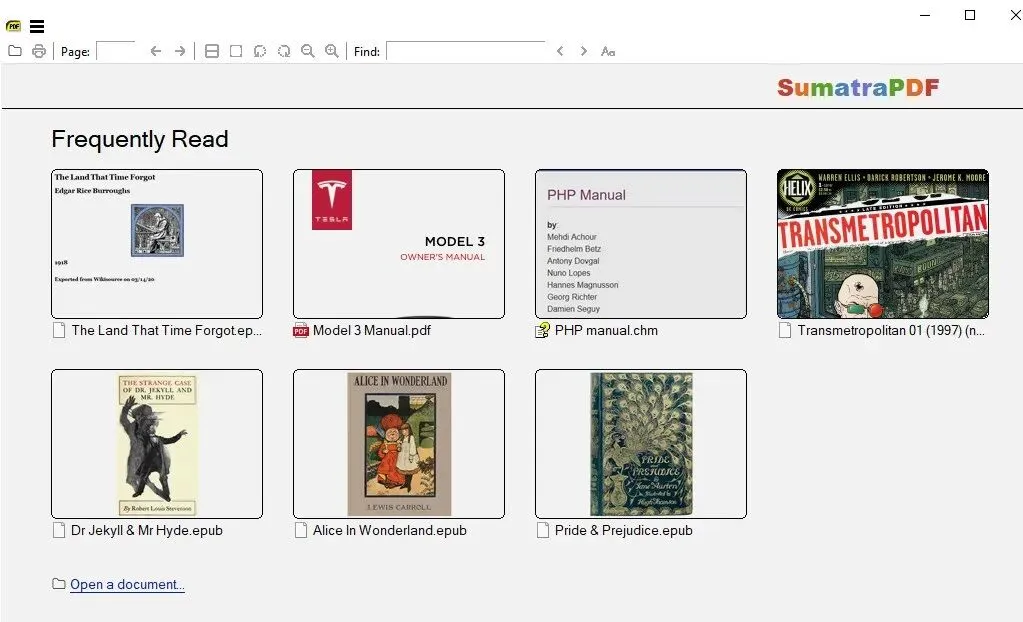Click 'Pride & Prejudice.epub' file name
The height and width of the screenshot is (622, 1023).
(624, 530)
